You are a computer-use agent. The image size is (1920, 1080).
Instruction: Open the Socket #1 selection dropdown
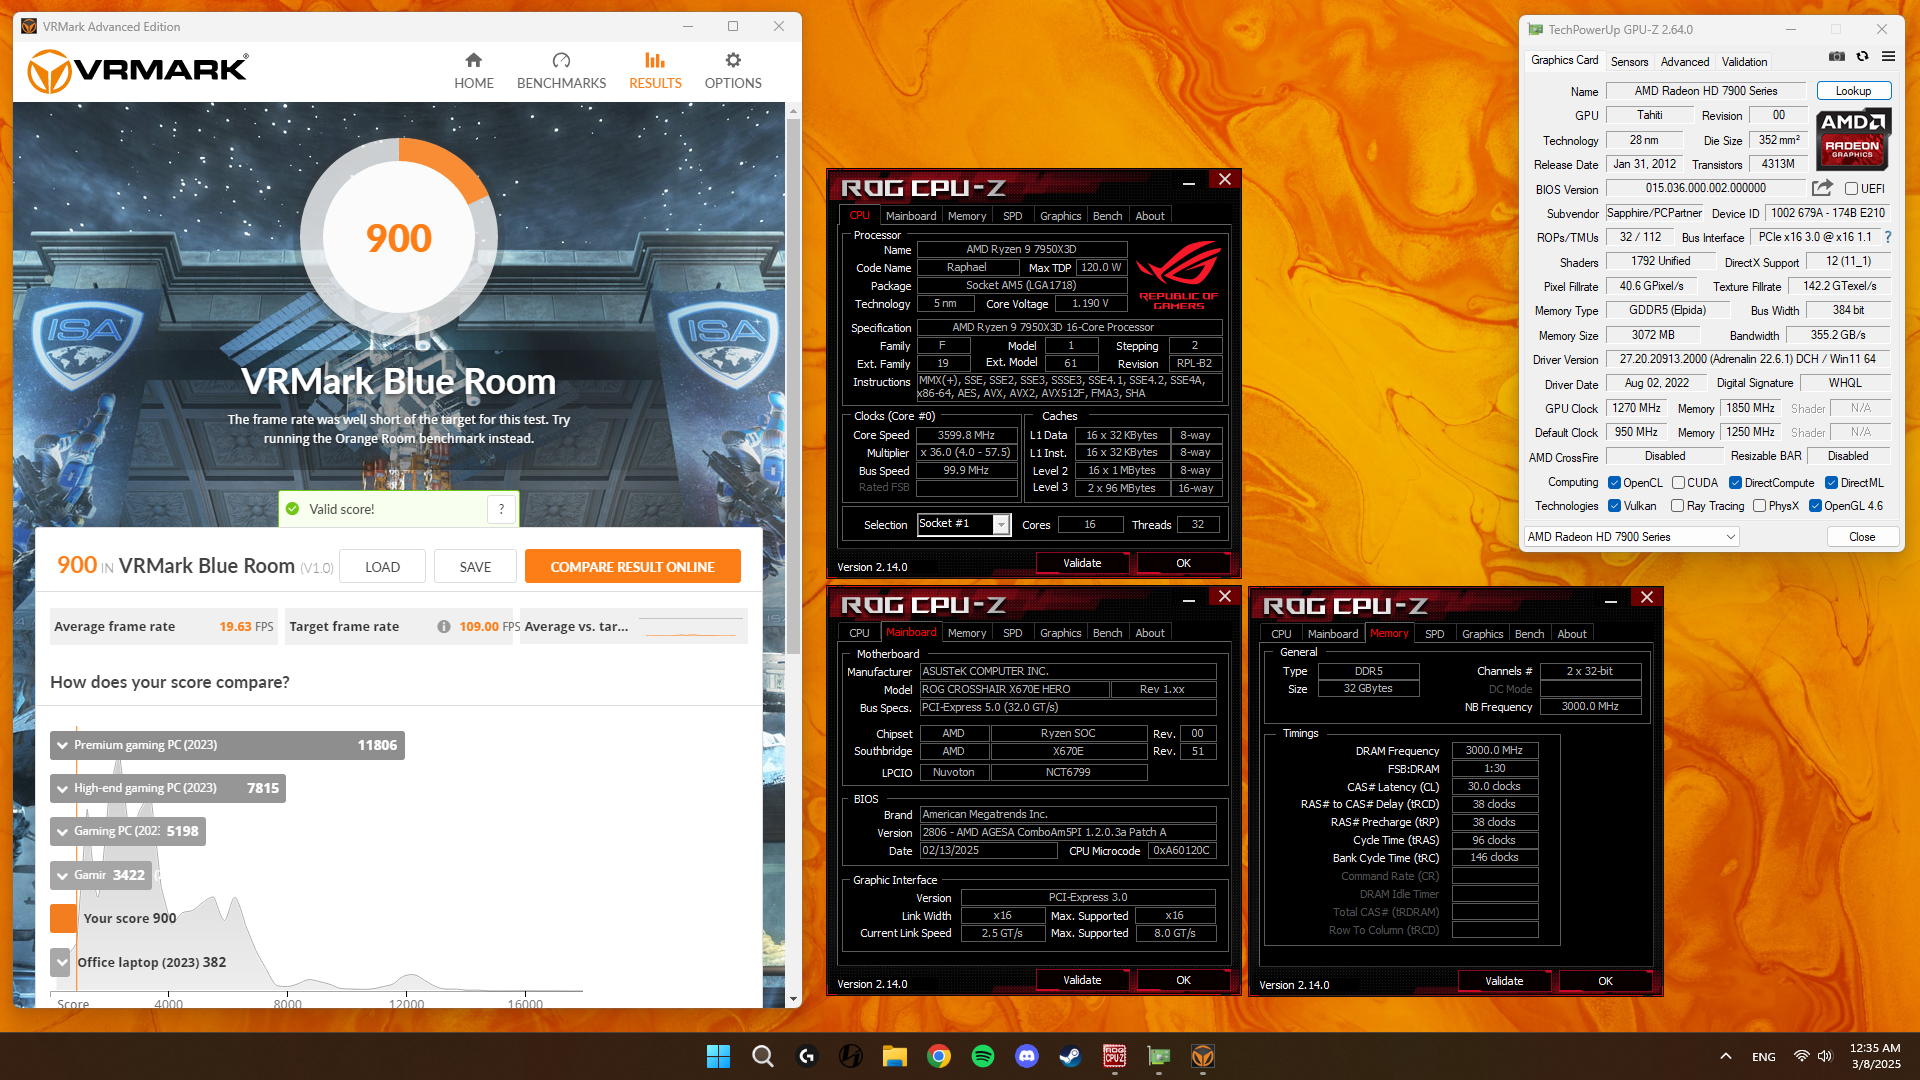click(x=1001, y=525)
